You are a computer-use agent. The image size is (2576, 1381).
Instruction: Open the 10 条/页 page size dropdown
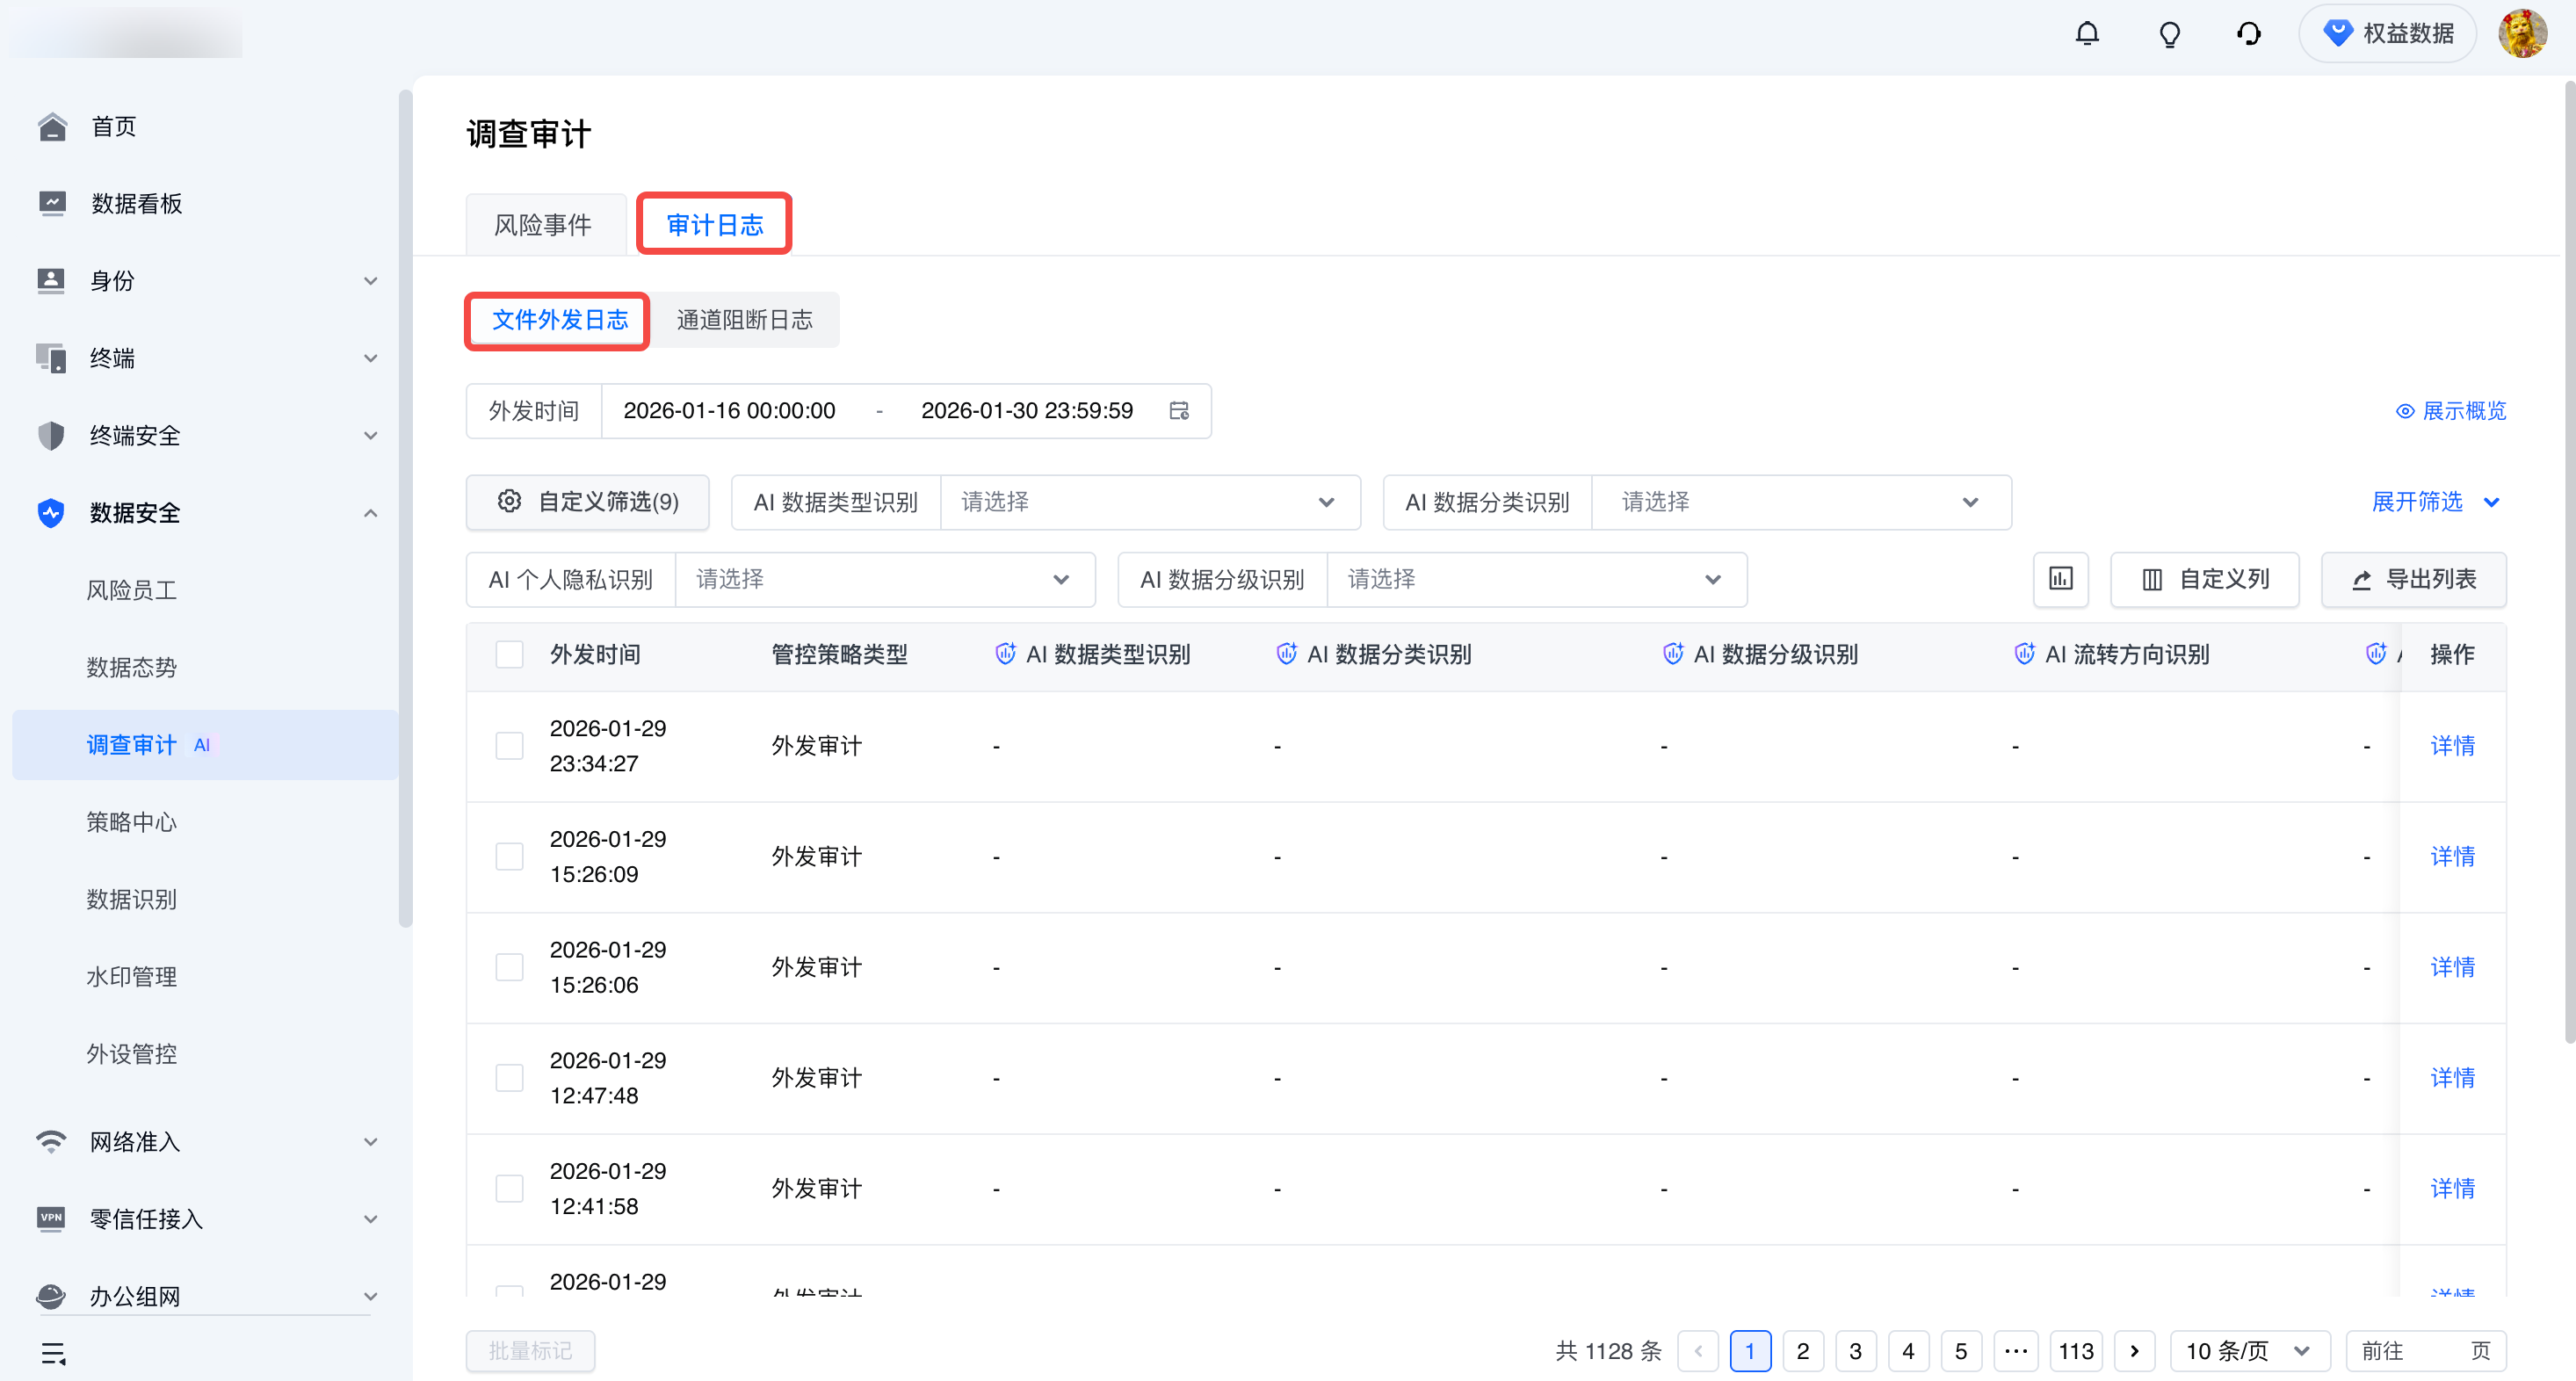pyautogui.click(x=2250, y=1351)
